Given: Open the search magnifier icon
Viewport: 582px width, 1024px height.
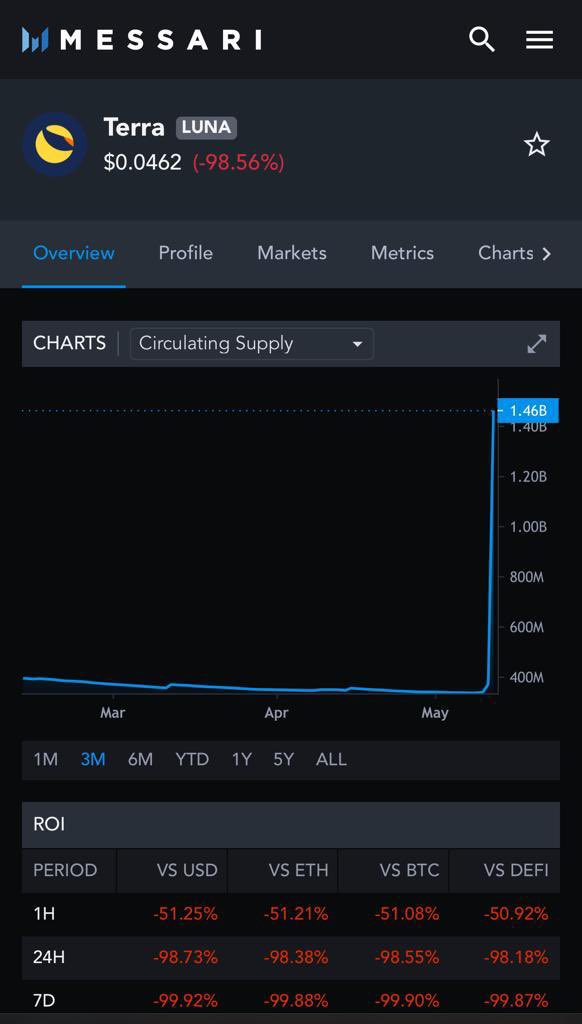Looking at the screenshot, I should click(482, 40).
